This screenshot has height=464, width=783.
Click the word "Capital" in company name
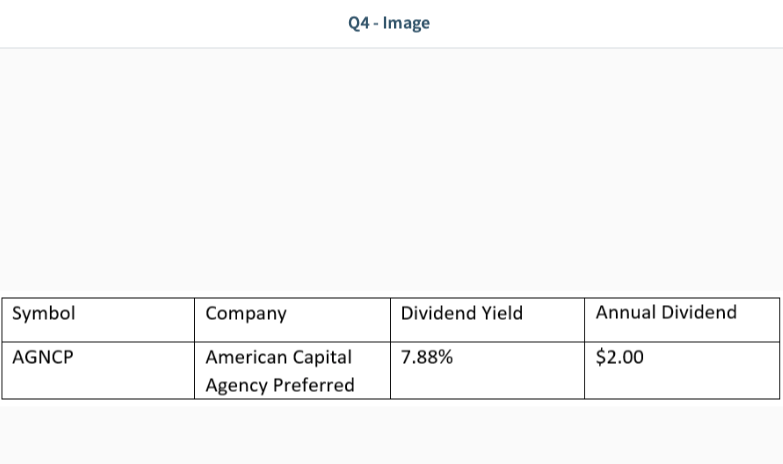321,357
